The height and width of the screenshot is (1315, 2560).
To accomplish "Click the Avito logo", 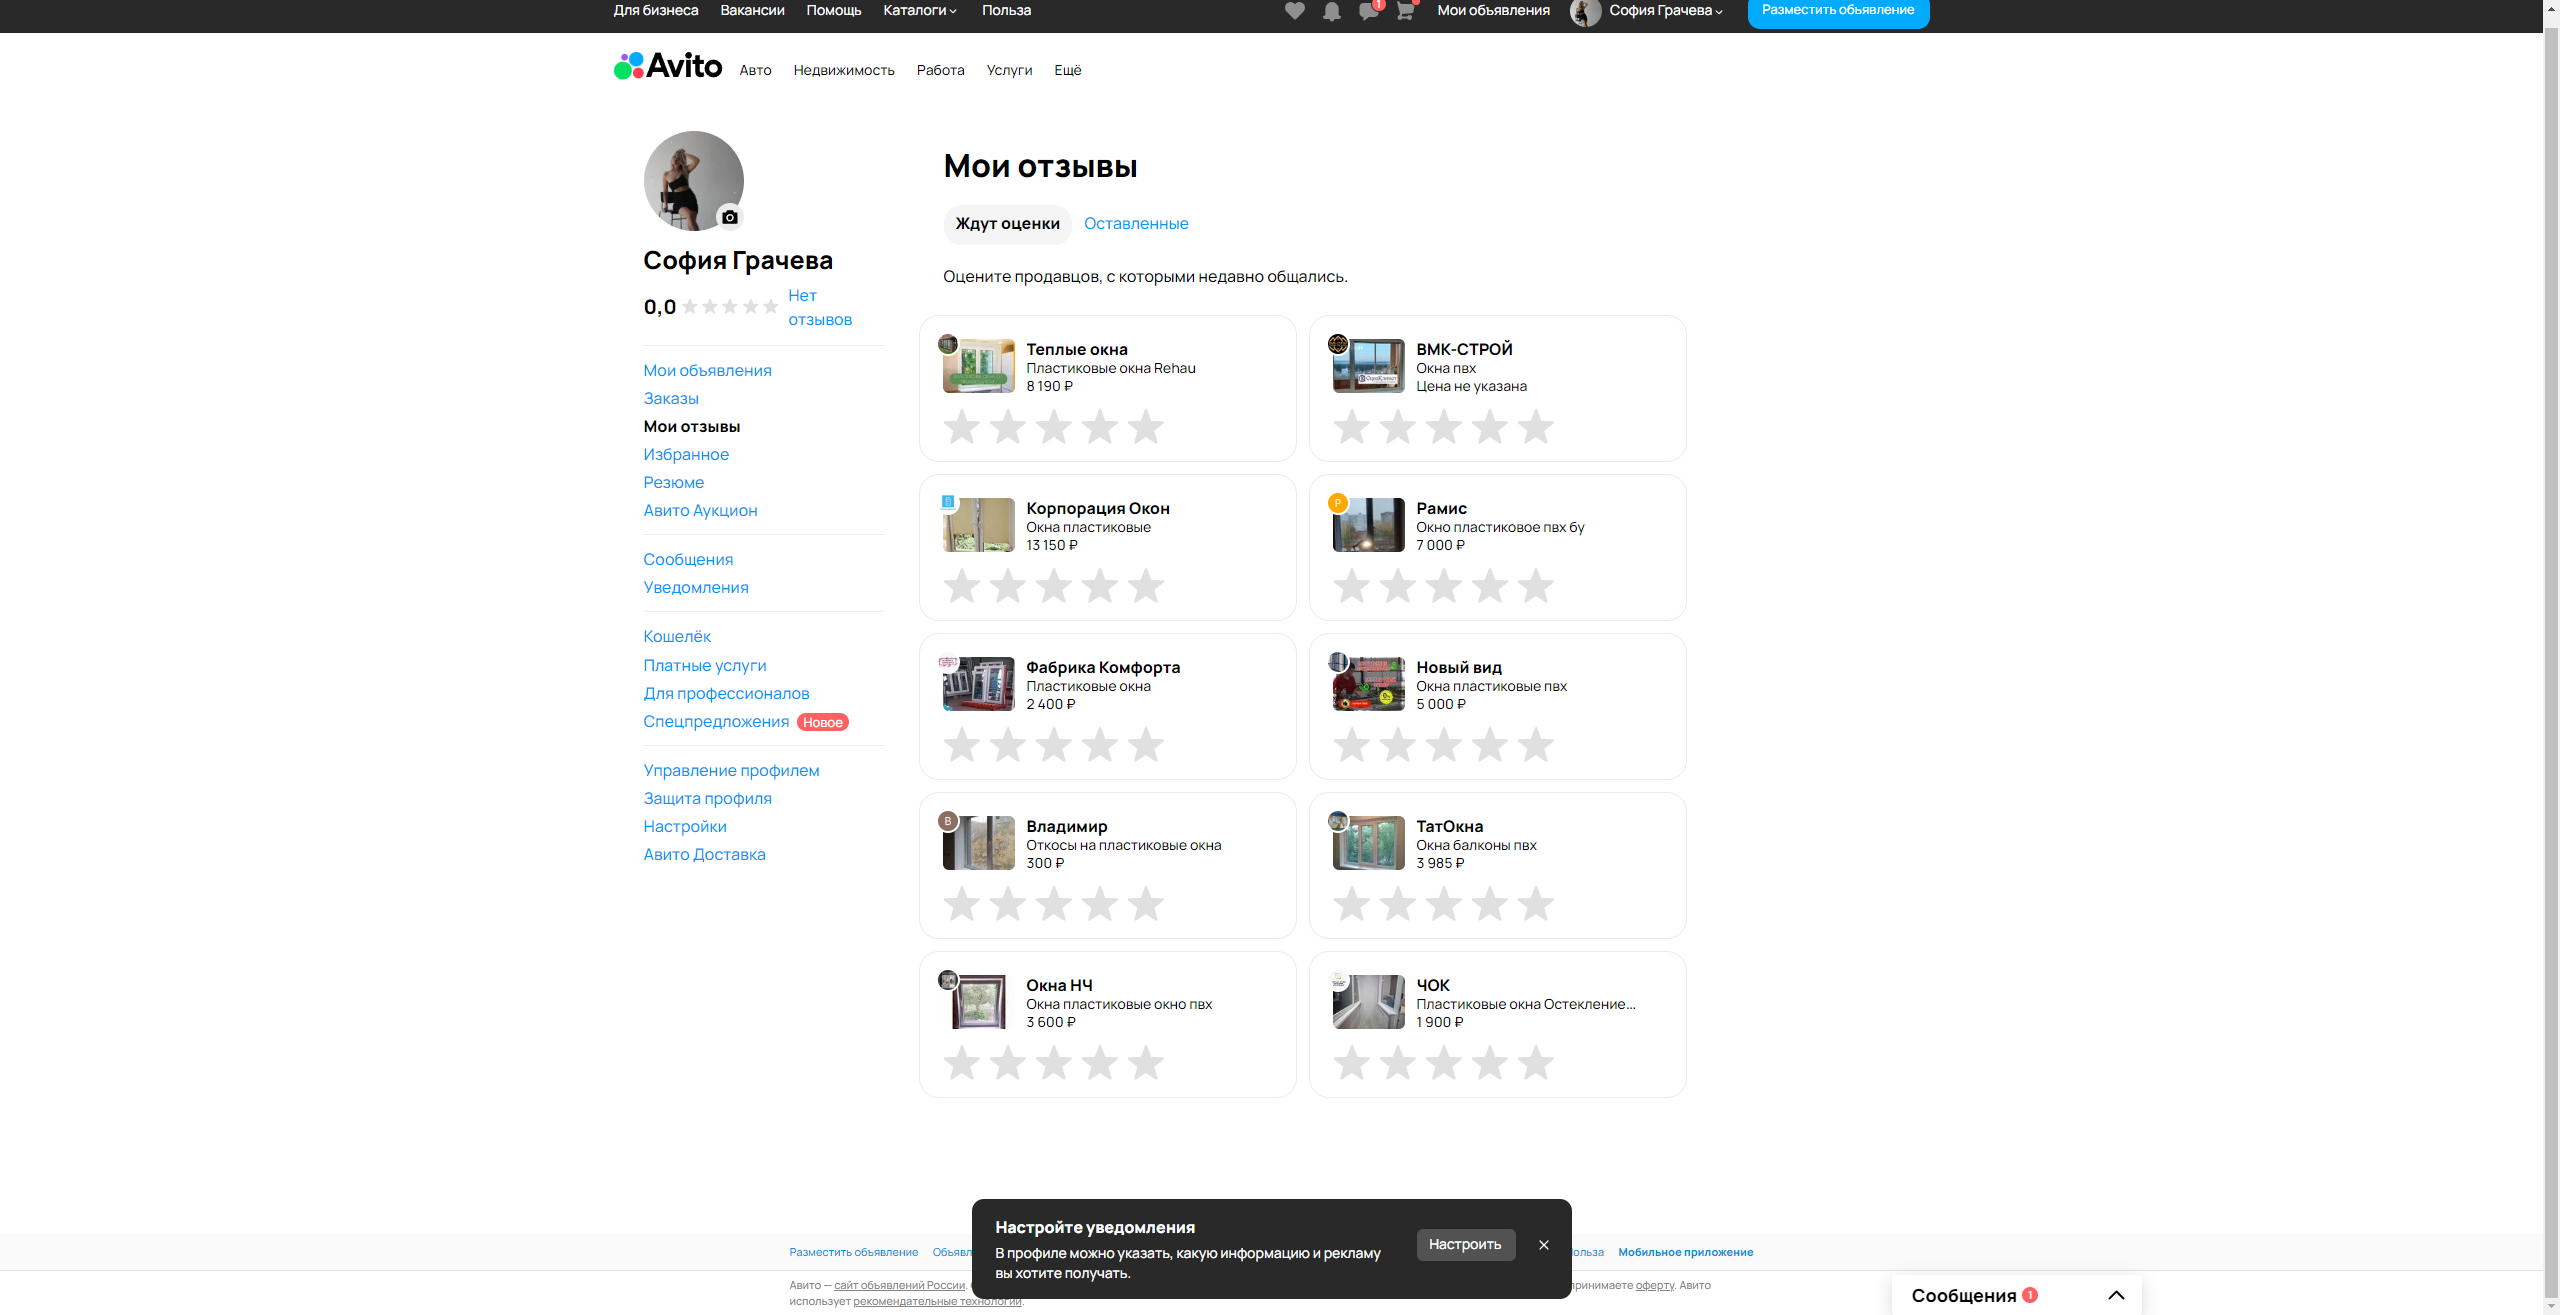I will pos(668,67).
